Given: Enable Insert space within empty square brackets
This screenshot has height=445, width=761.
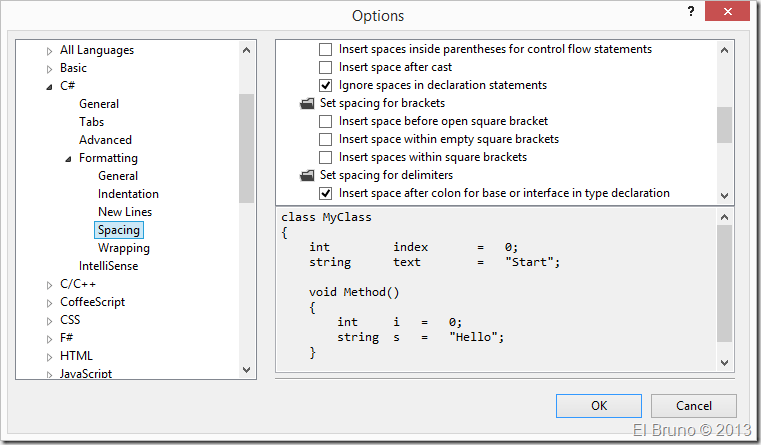Looking at the screenshot, I should pos(325,139).
